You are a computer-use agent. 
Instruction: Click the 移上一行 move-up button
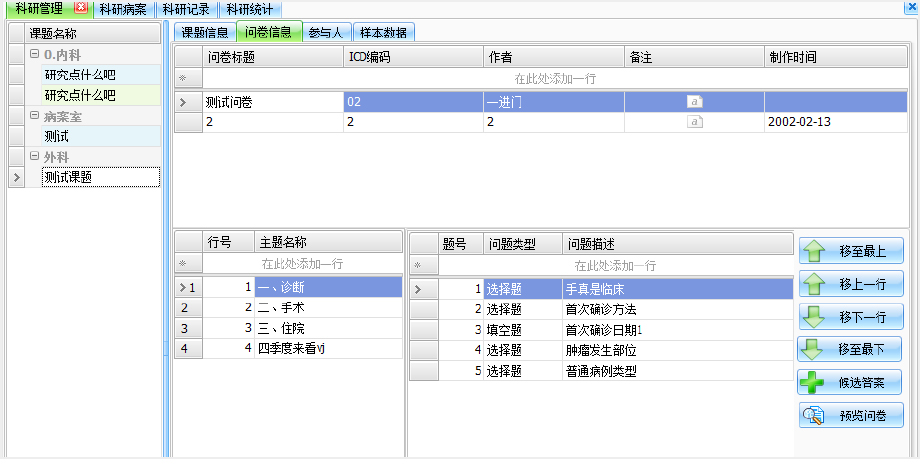coord(850,283)
